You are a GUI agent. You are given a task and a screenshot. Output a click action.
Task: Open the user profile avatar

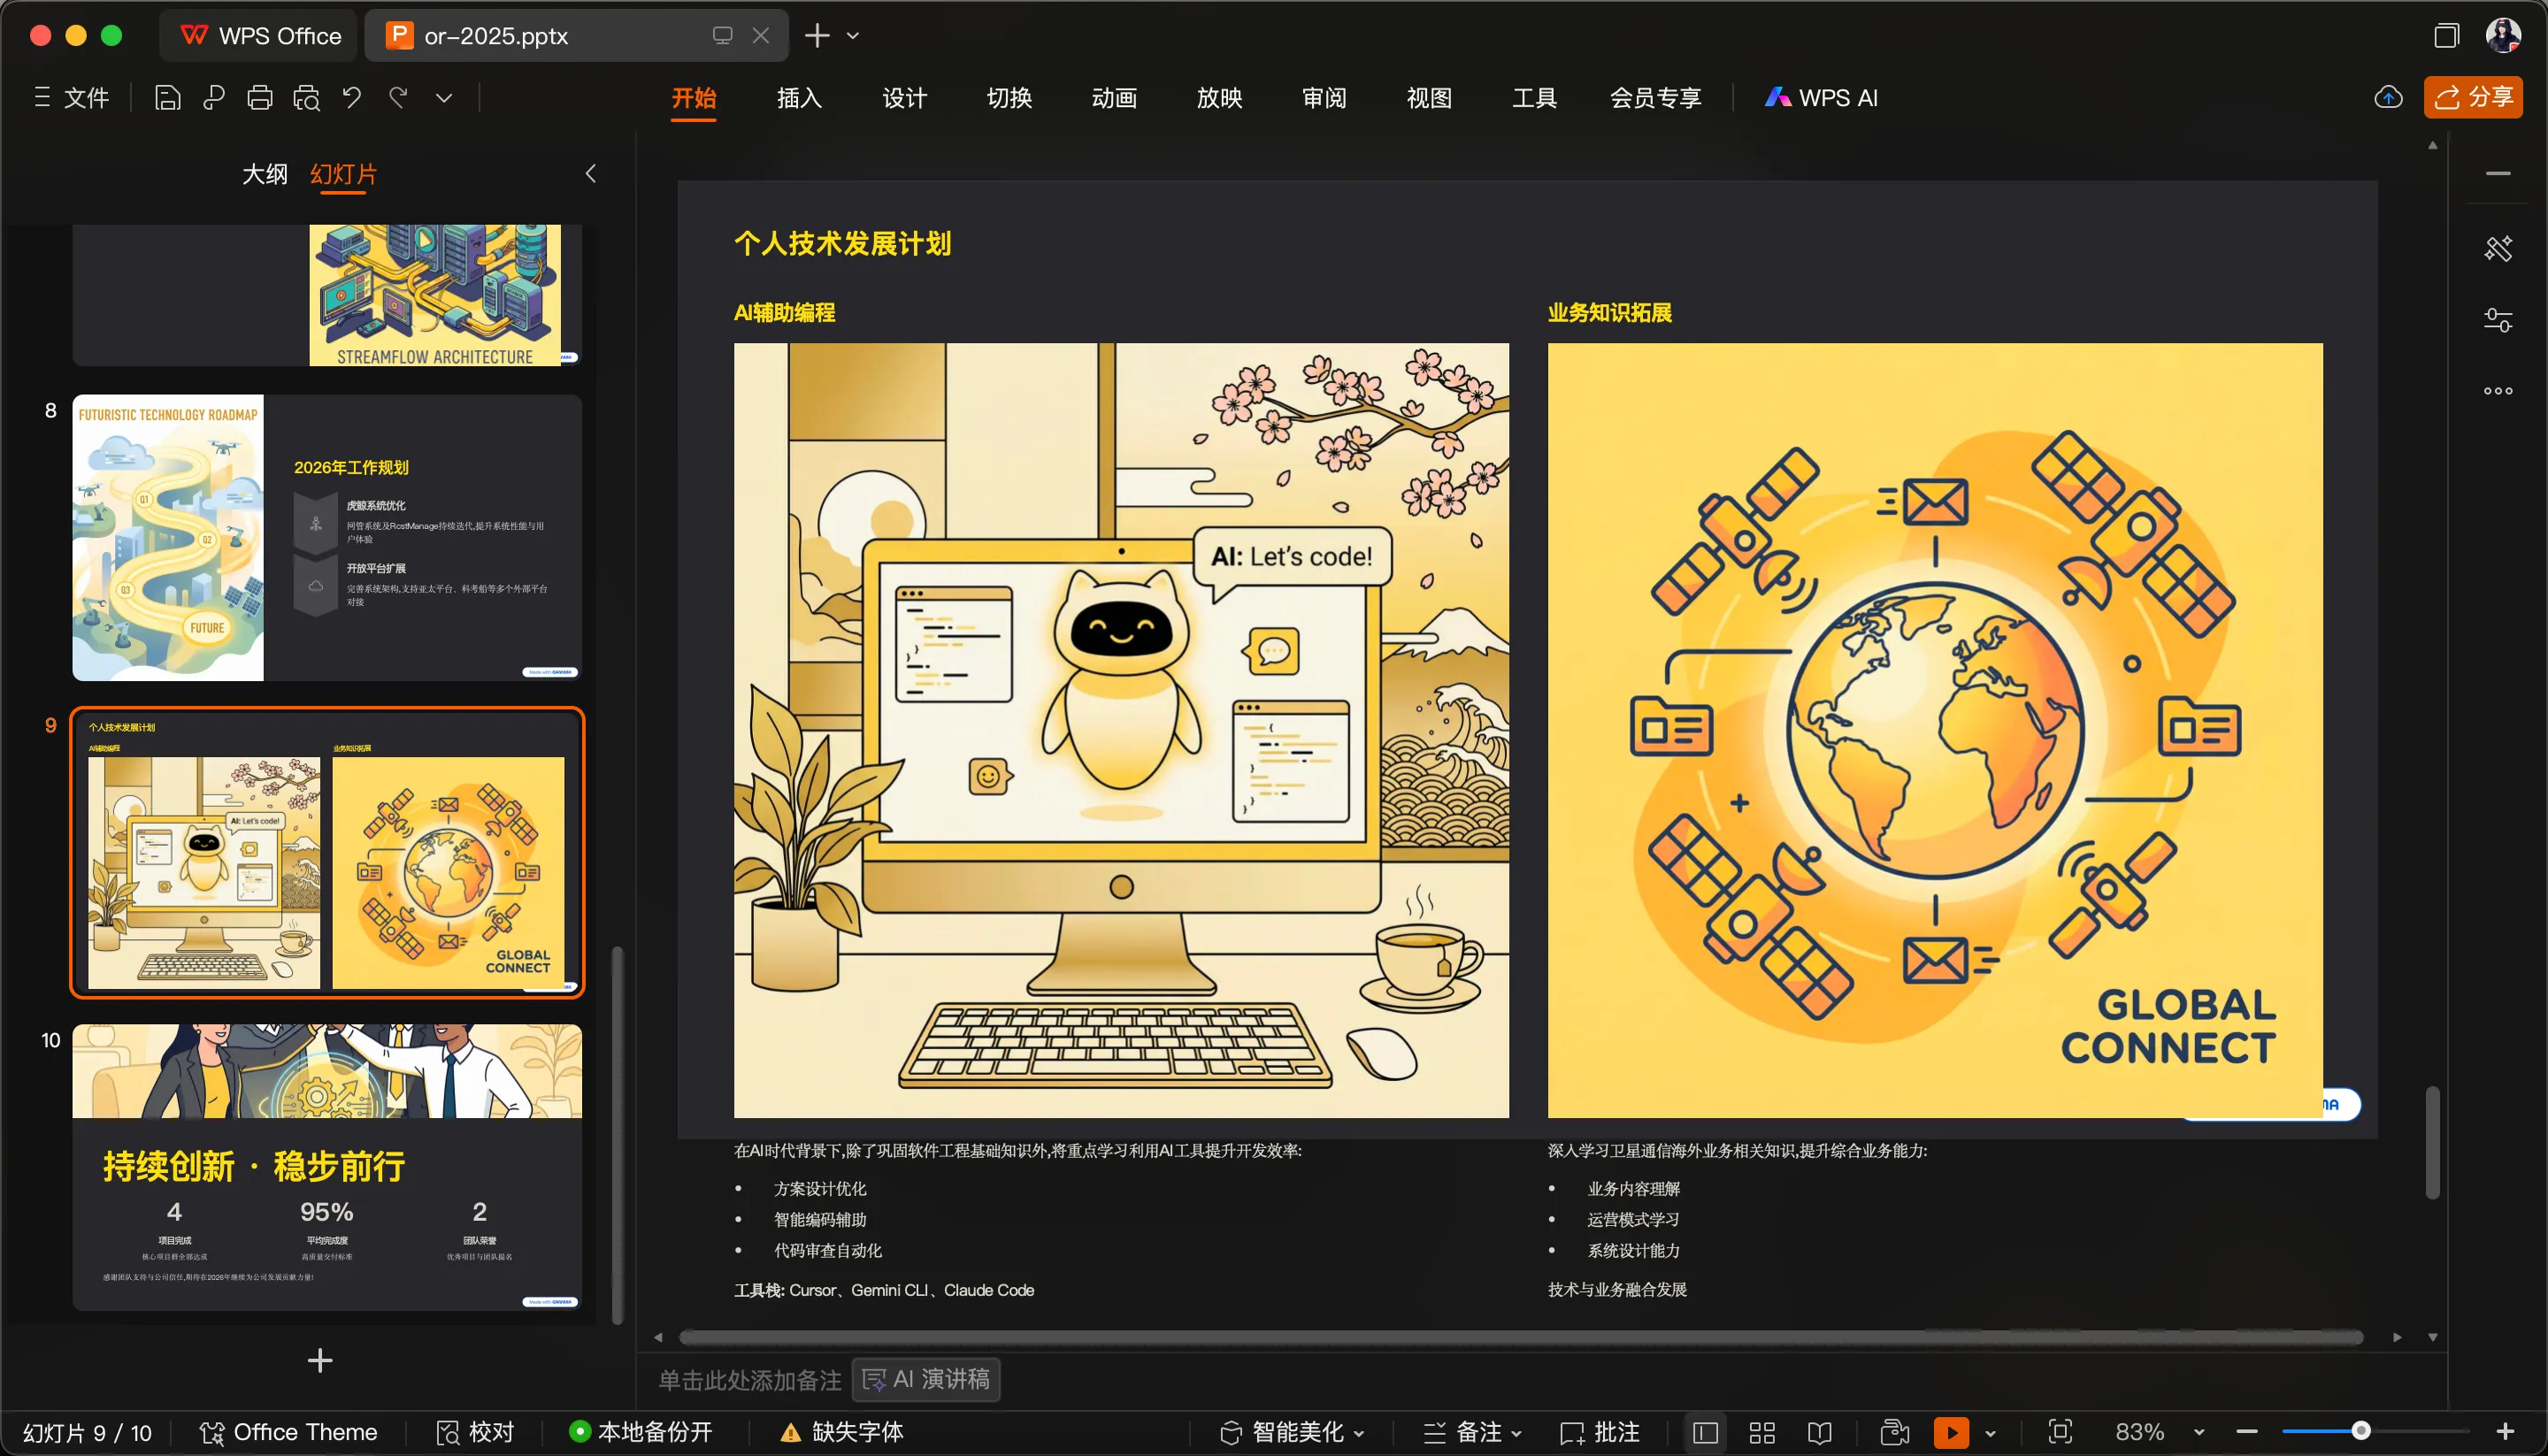pyautogui.click(x=2503, y=35)
